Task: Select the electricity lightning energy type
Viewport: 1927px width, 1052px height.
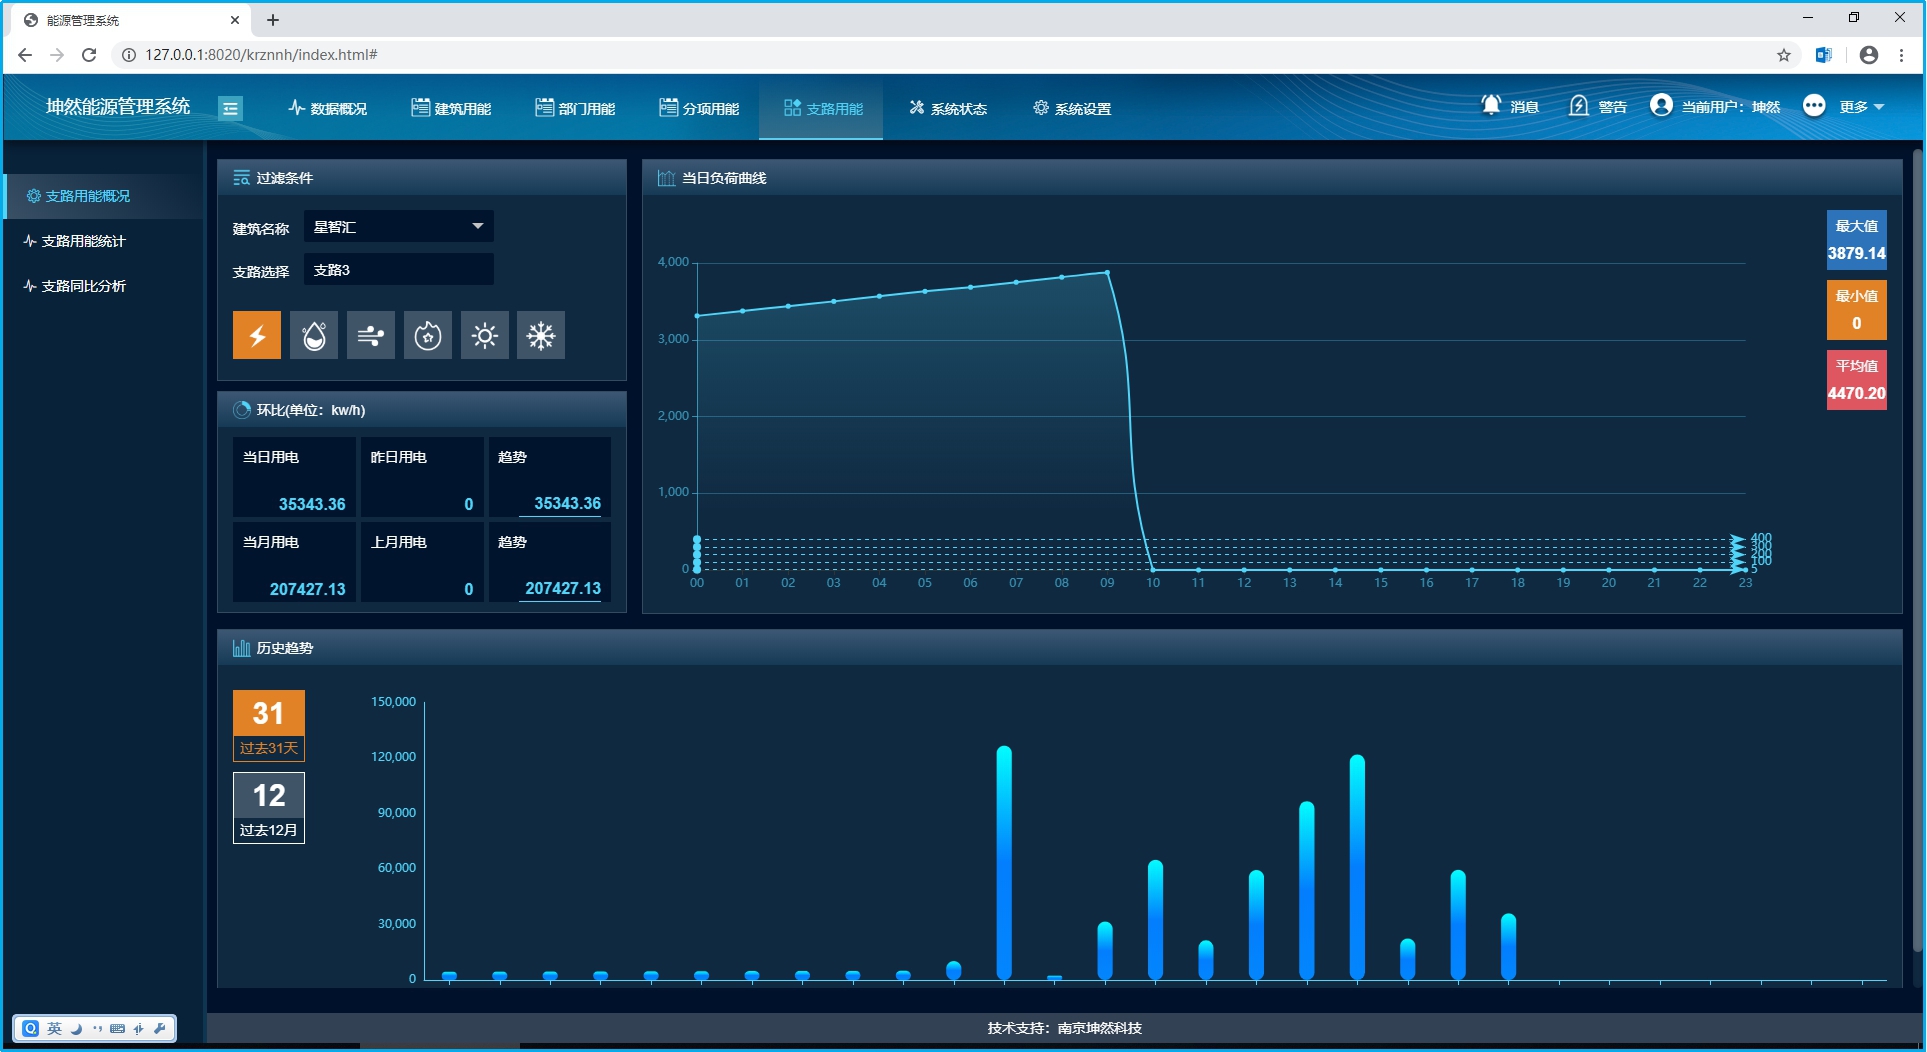Action: point(257,335)
